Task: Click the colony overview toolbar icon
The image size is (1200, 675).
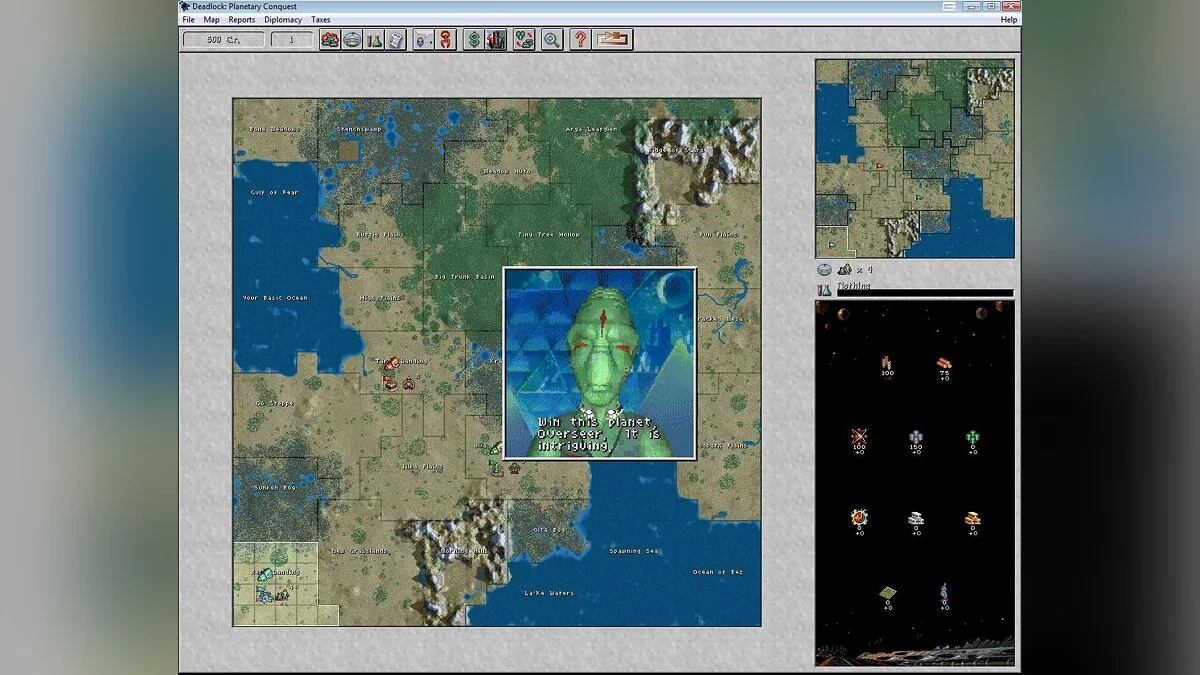Action: pyautogui.click(x=330, y=40)
